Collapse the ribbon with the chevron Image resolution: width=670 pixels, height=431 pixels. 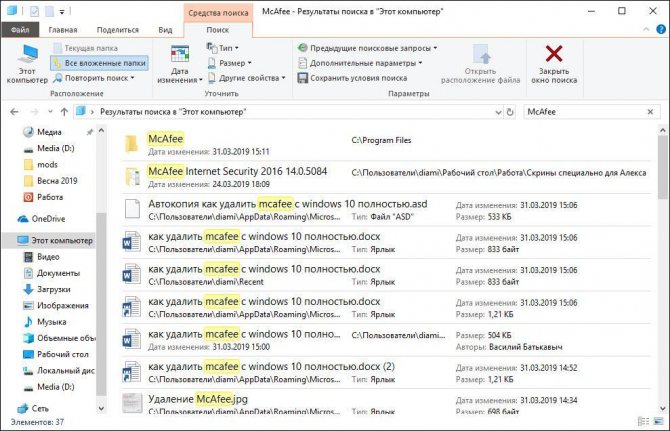click(646, 29)
